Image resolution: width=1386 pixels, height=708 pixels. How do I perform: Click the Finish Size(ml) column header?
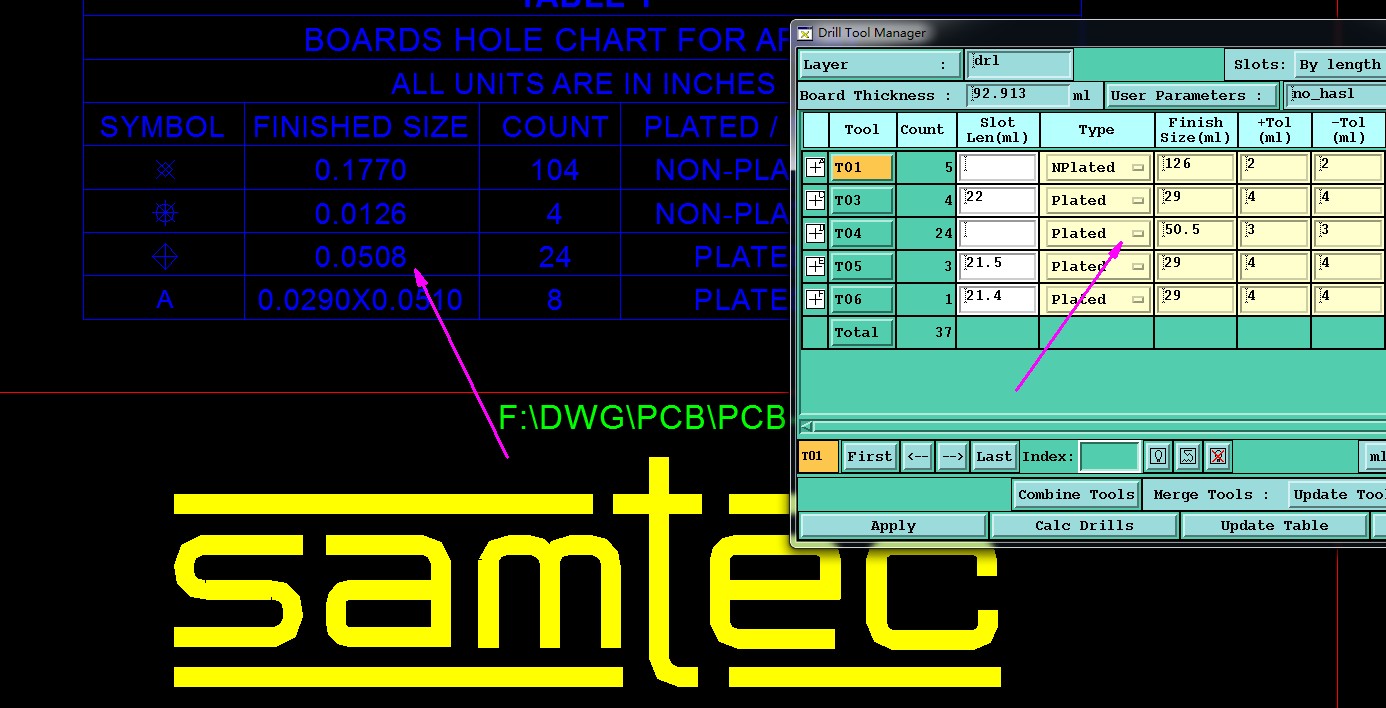(1195, 130)
